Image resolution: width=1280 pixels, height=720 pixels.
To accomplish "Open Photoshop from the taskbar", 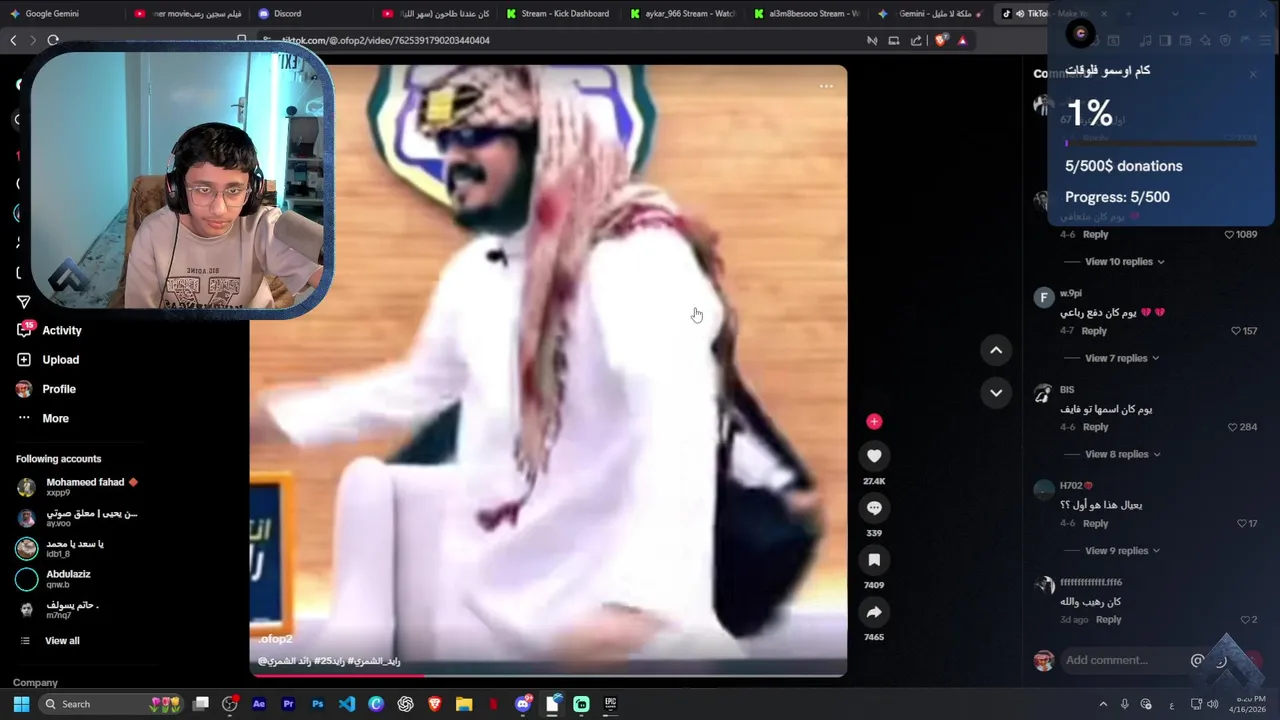I will pyautogui.click(x=317, y=704).
